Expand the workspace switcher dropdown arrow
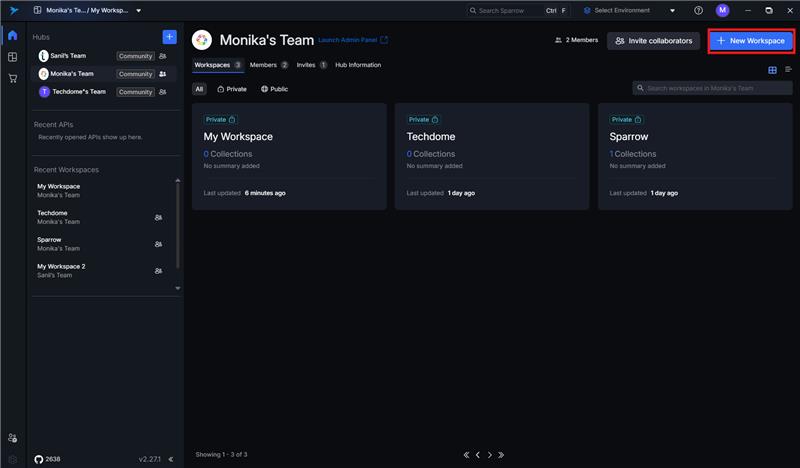Screen dimensions: 800x468 click(x=138, y=11)
